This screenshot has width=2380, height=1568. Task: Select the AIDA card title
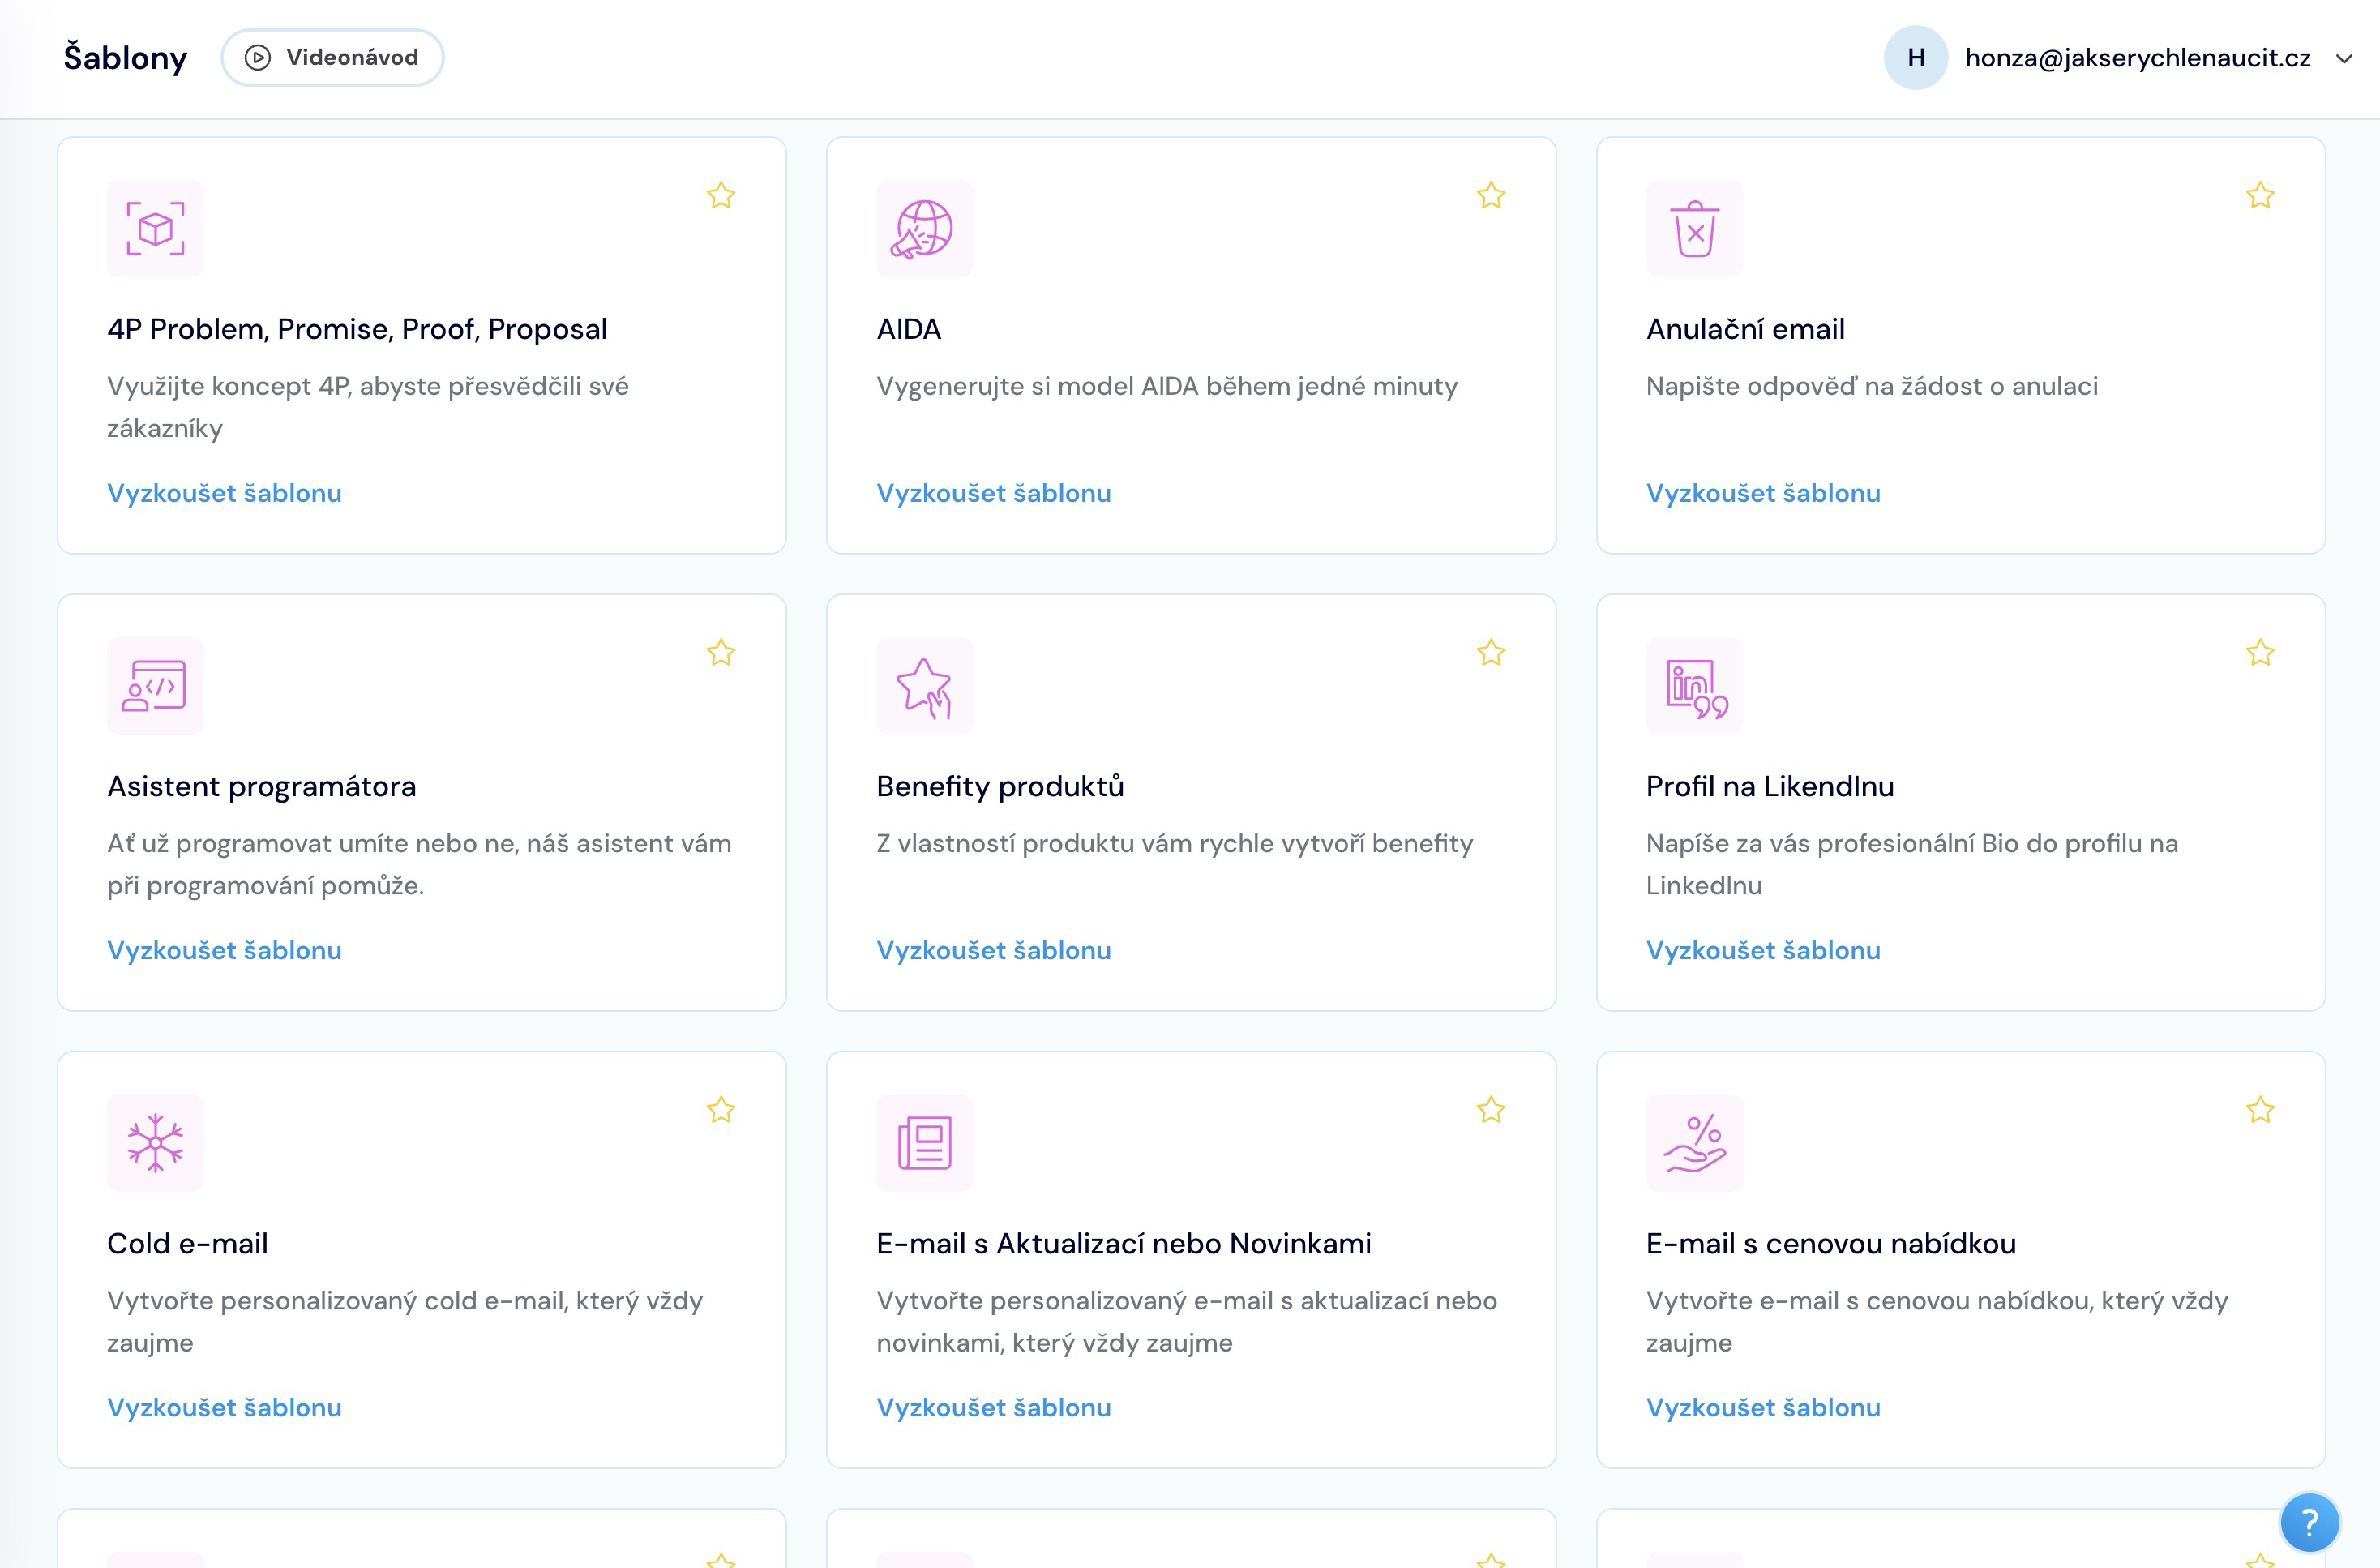pyautogui.click(x=908, y=329)
